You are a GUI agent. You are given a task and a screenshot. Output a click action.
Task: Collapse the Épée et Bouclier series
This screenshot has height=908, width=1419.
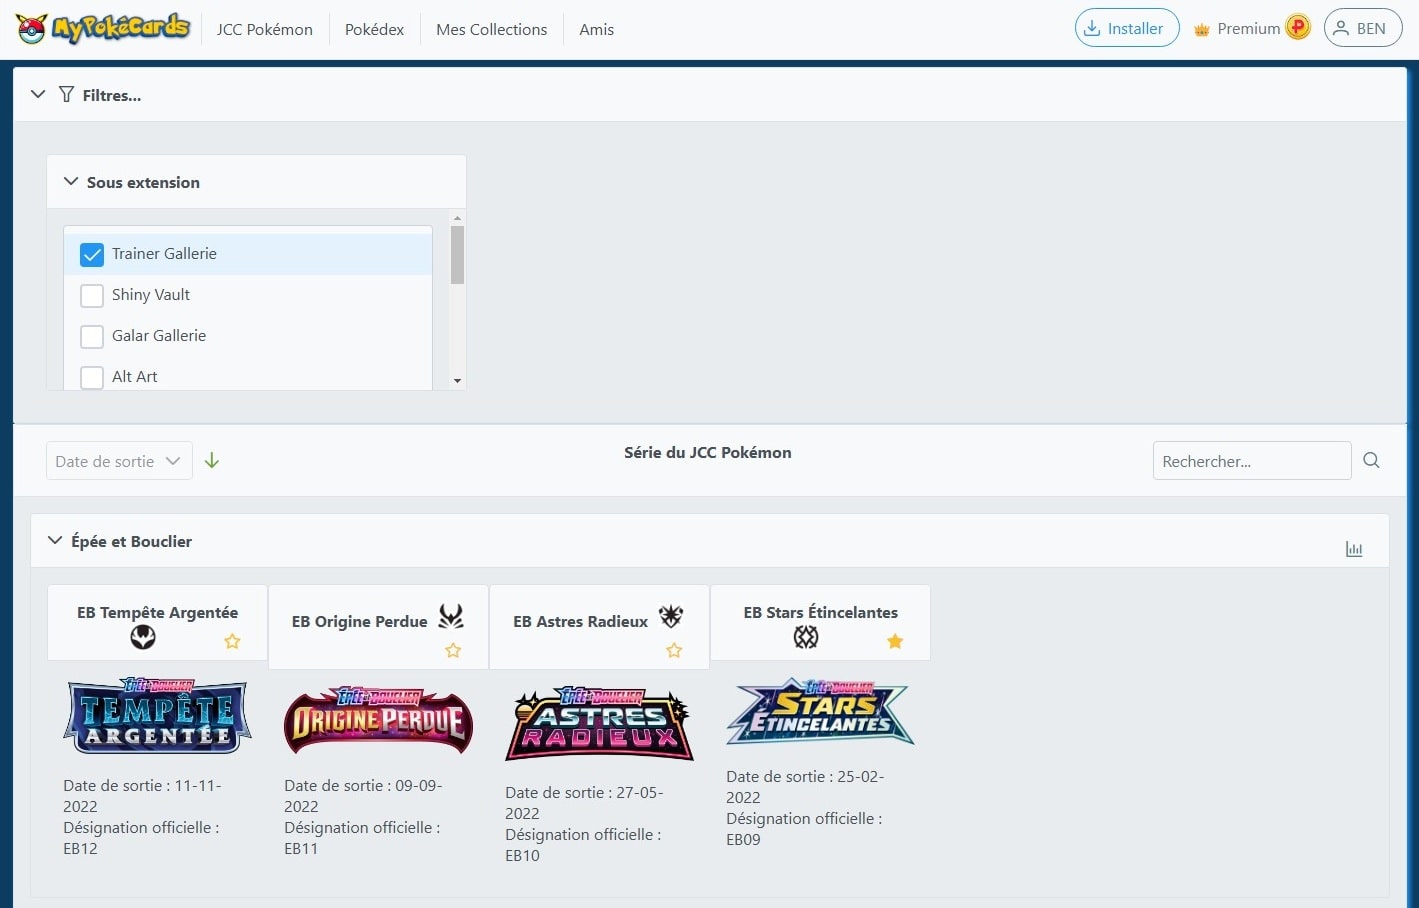55,540
